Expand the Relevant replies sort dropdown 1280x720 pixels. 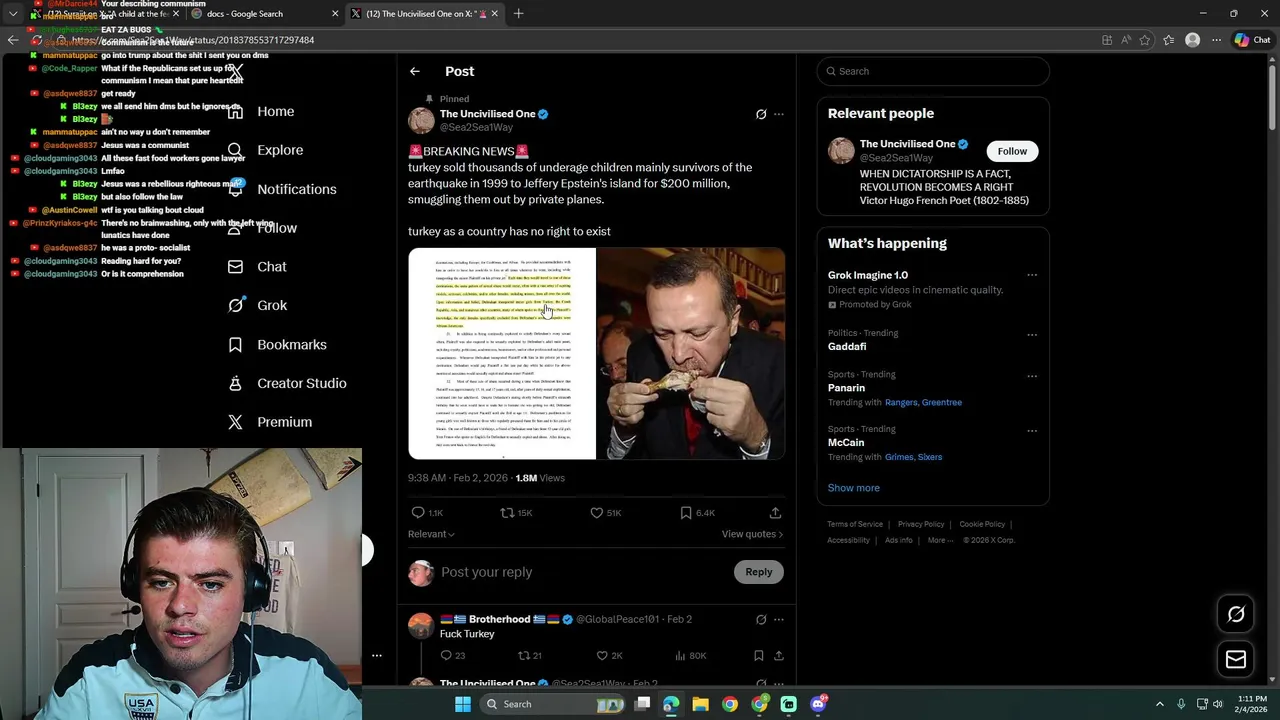point(431,534)
